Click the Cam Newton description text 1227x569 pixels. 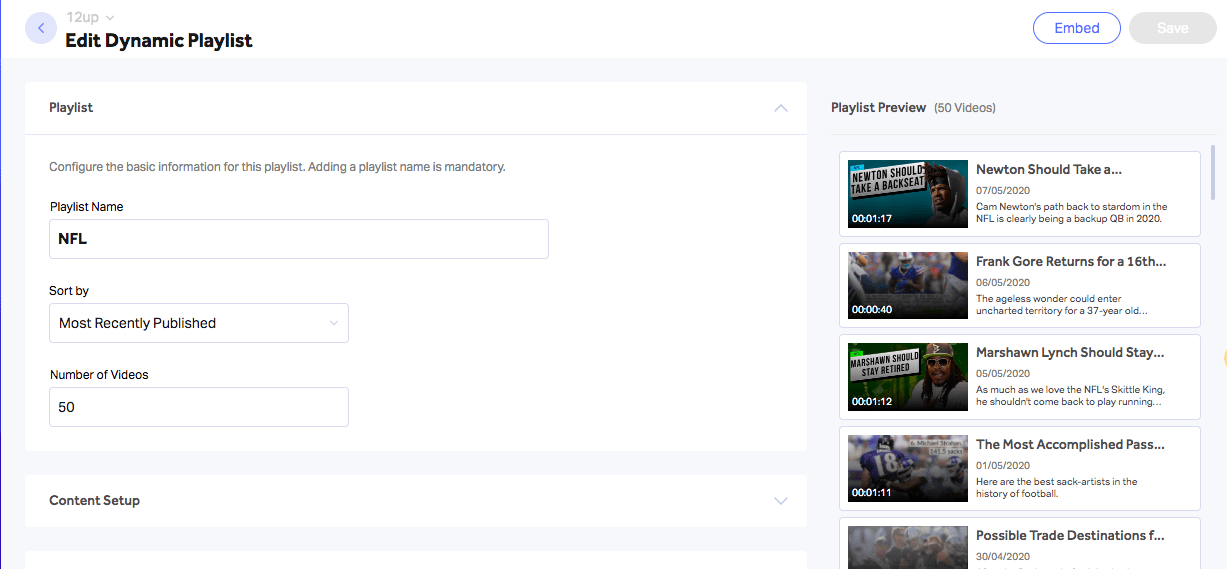tap(1071, 212)
